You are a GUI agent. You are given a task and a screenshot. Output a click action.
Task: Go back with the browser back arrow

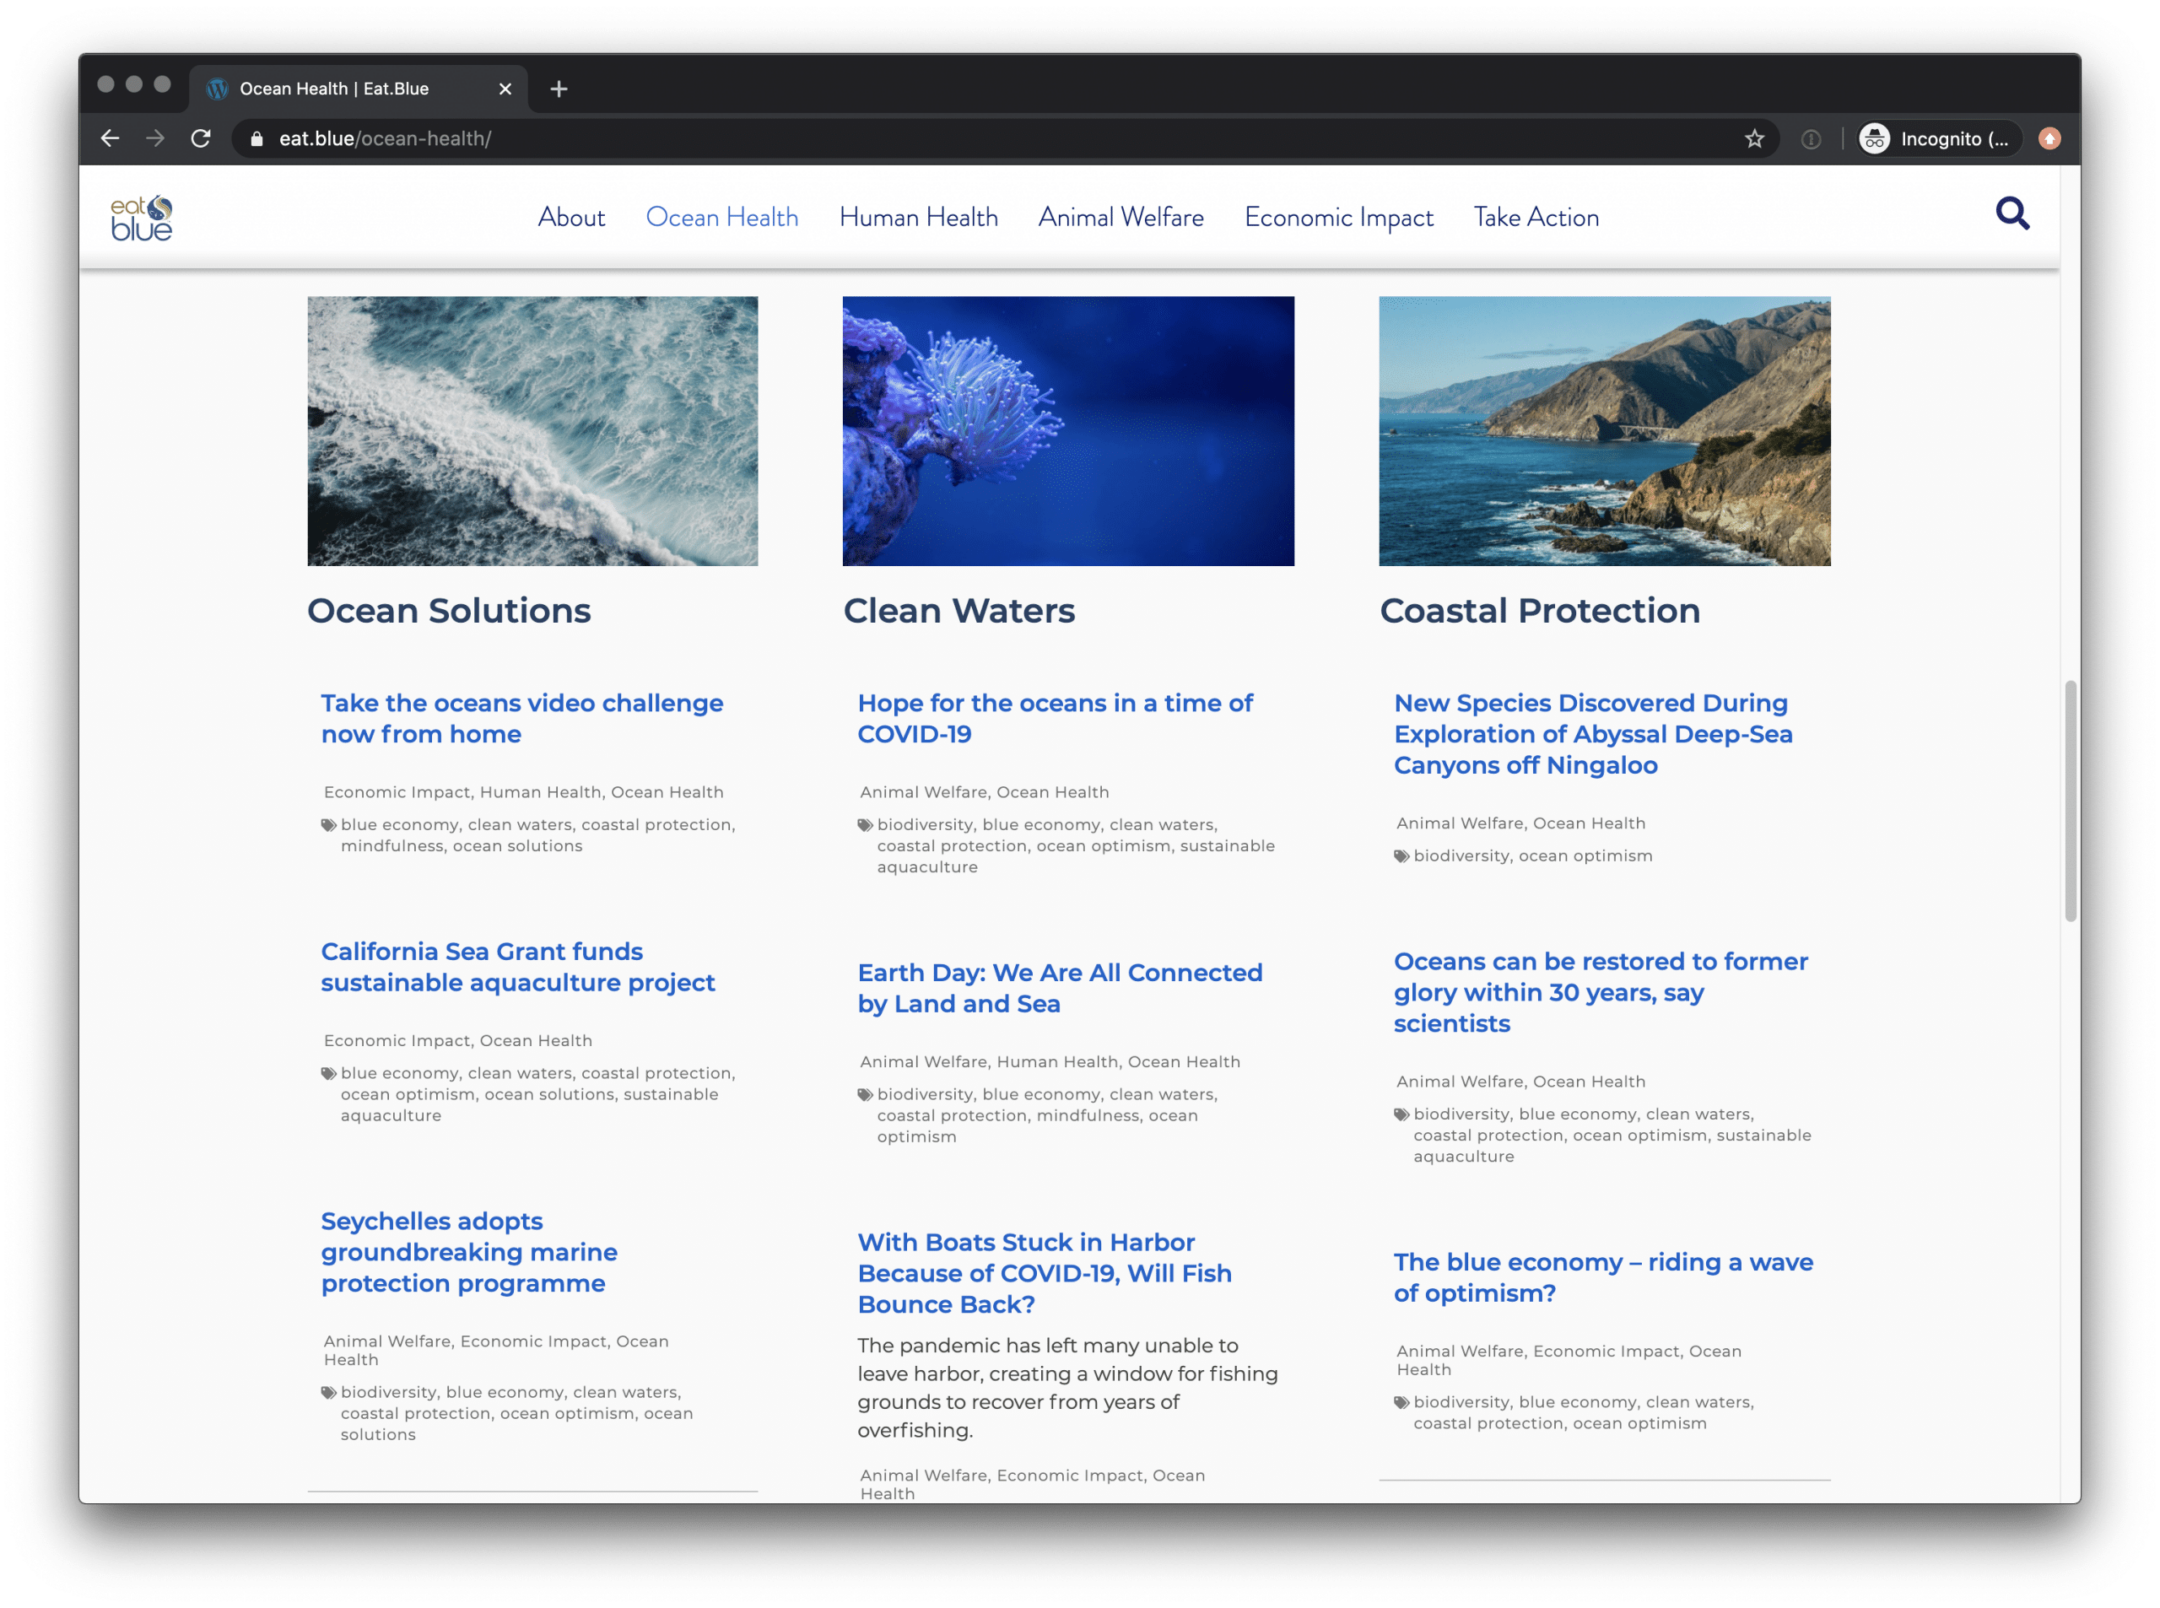110,139
